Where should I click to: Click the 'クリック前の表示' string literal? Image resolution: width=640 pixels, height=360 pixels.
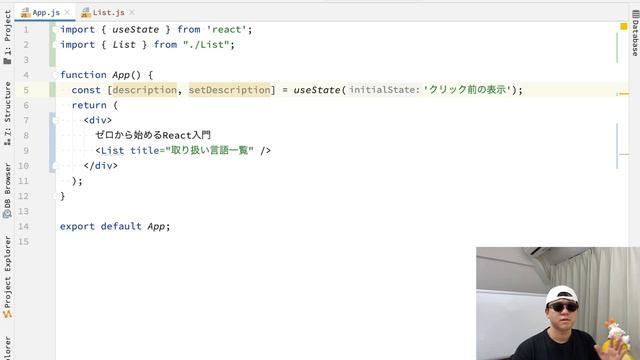[x=467, y=90]
